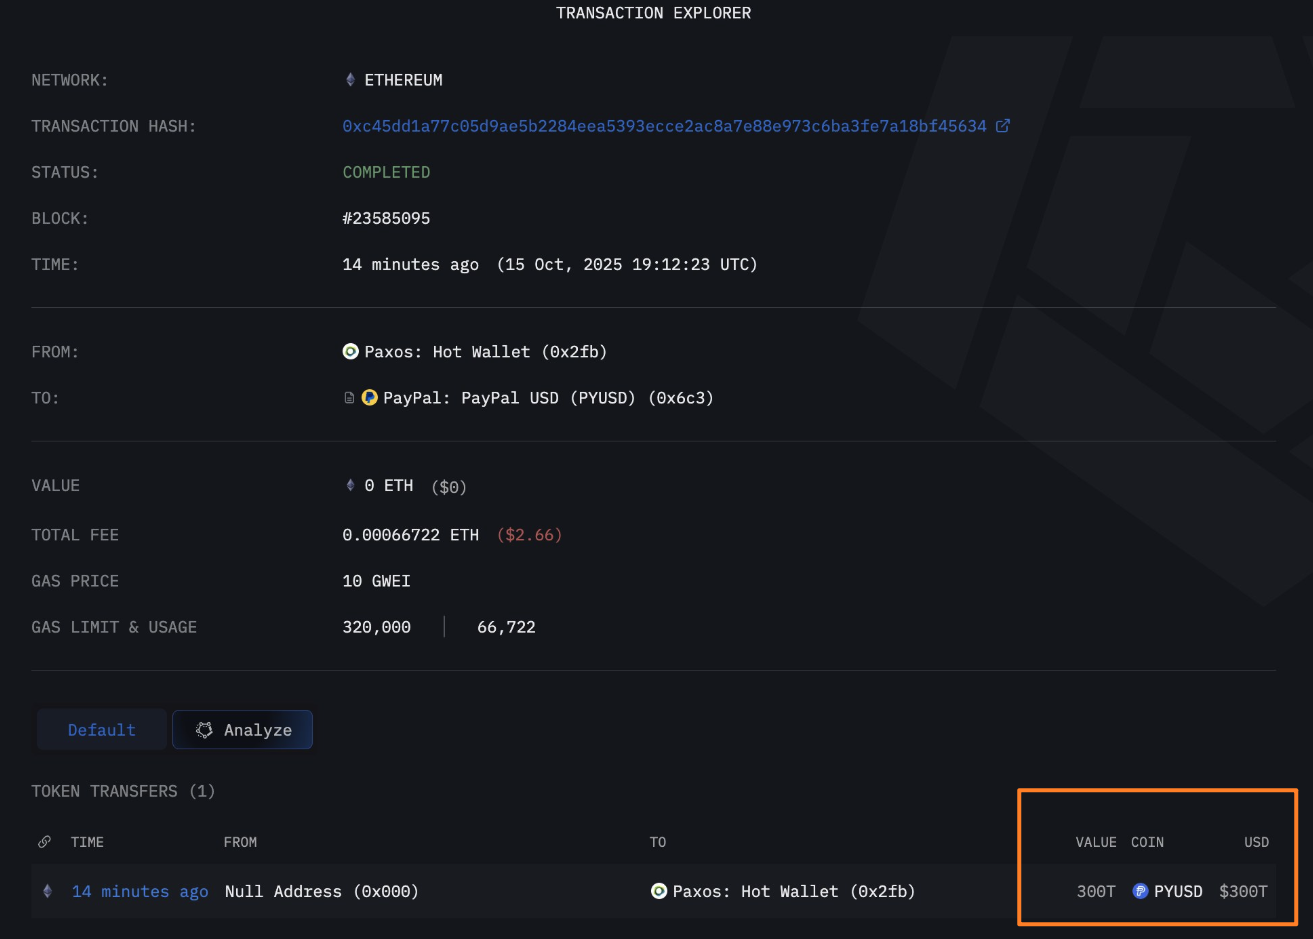1313x939 pixels.
Task: Click the contract document icon before PayPal
Action: (349, 398)
